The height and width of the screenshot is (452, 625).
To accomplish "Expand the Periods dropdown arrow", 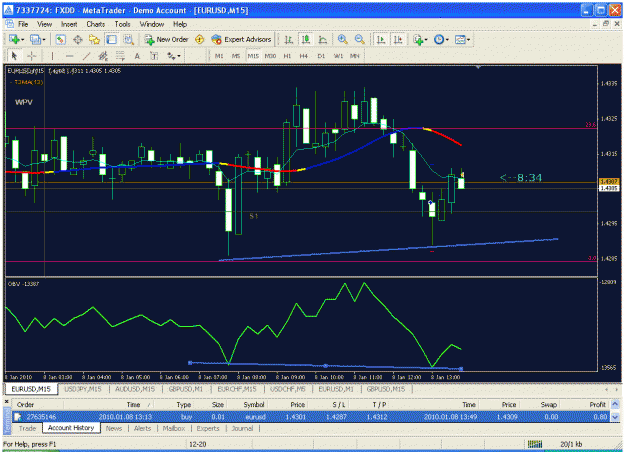I will (x=447, y=39).
